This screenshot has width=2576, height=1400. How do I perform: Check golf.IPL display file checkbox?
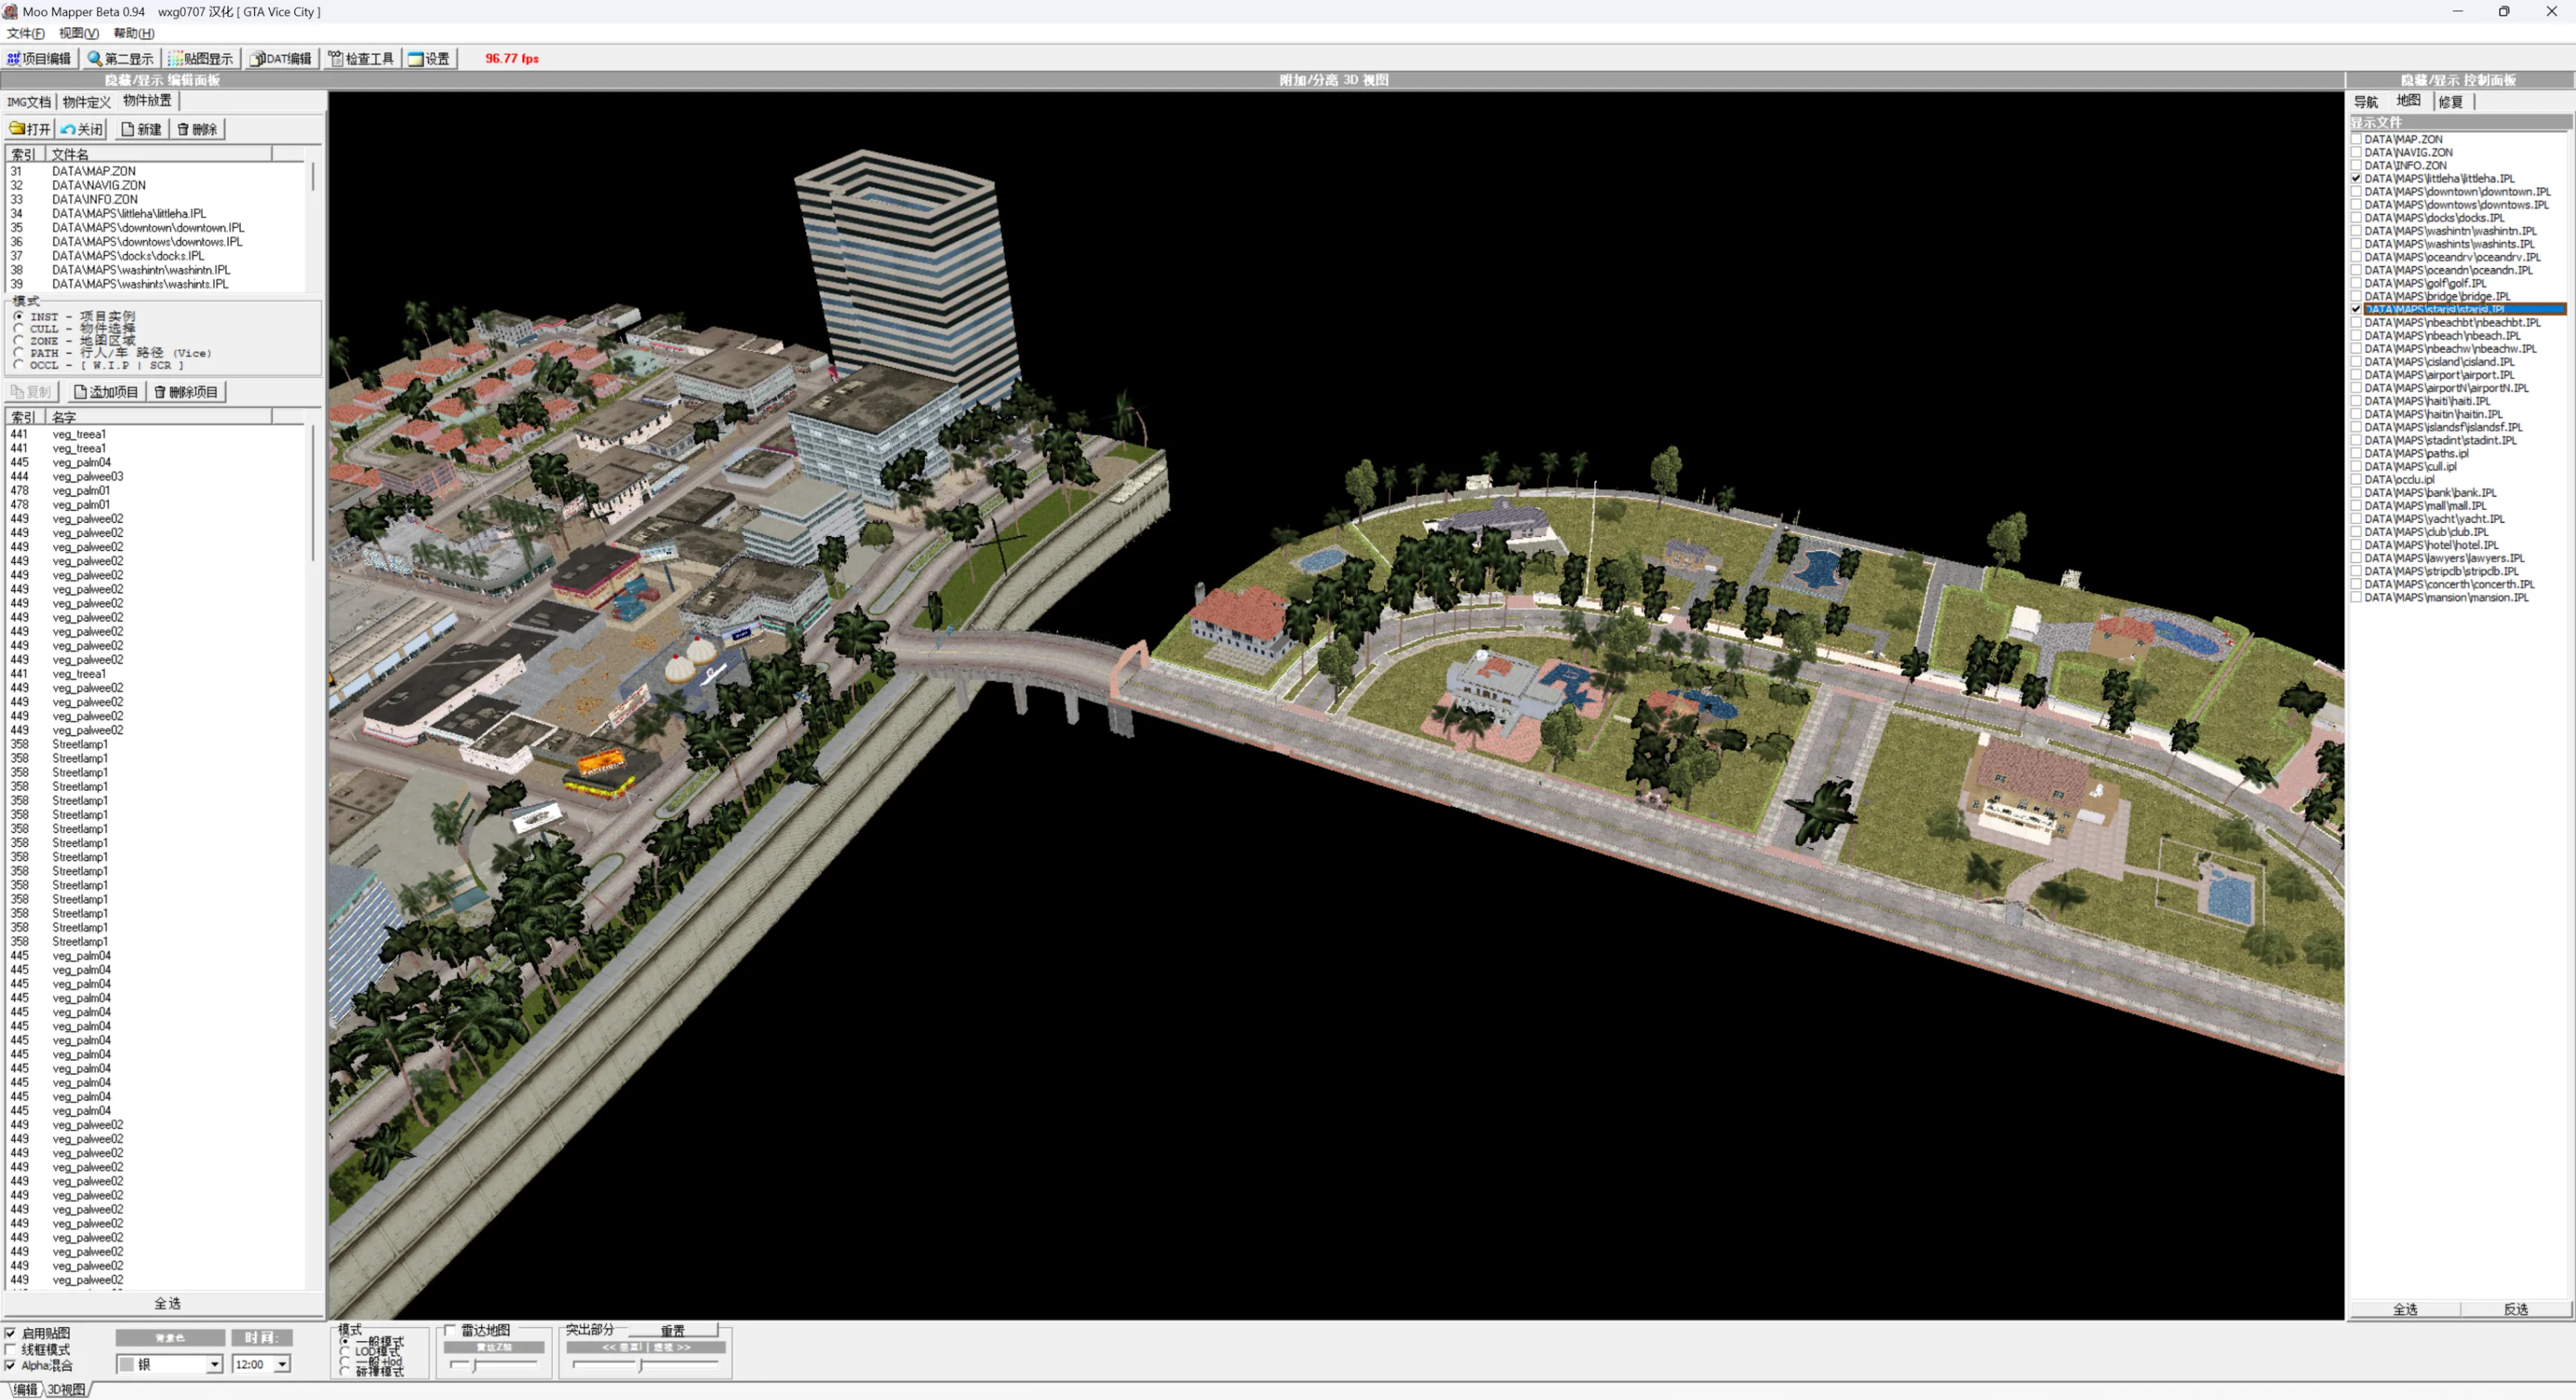(x=2357, y=283)
